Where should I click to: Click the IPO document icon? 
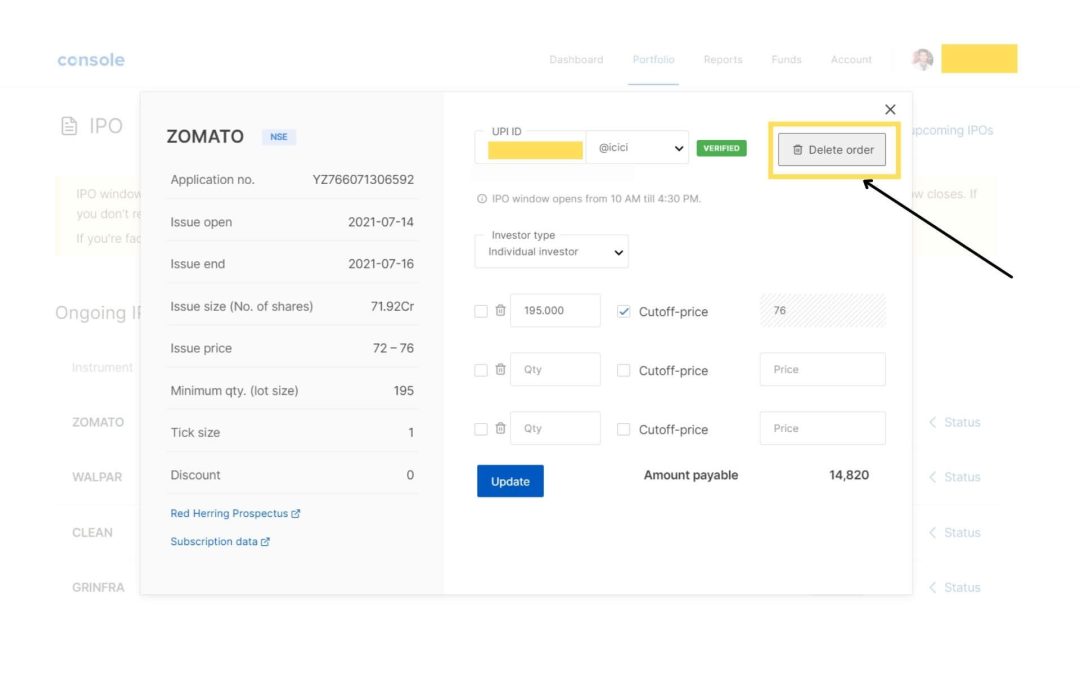pos(69,126)
